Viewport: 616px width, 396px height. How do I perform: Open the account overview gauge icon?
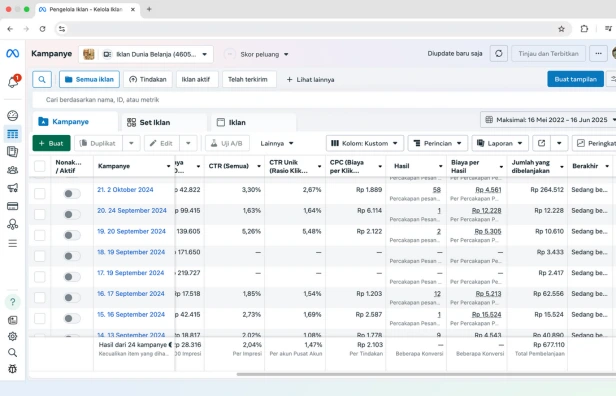[13, 116]
